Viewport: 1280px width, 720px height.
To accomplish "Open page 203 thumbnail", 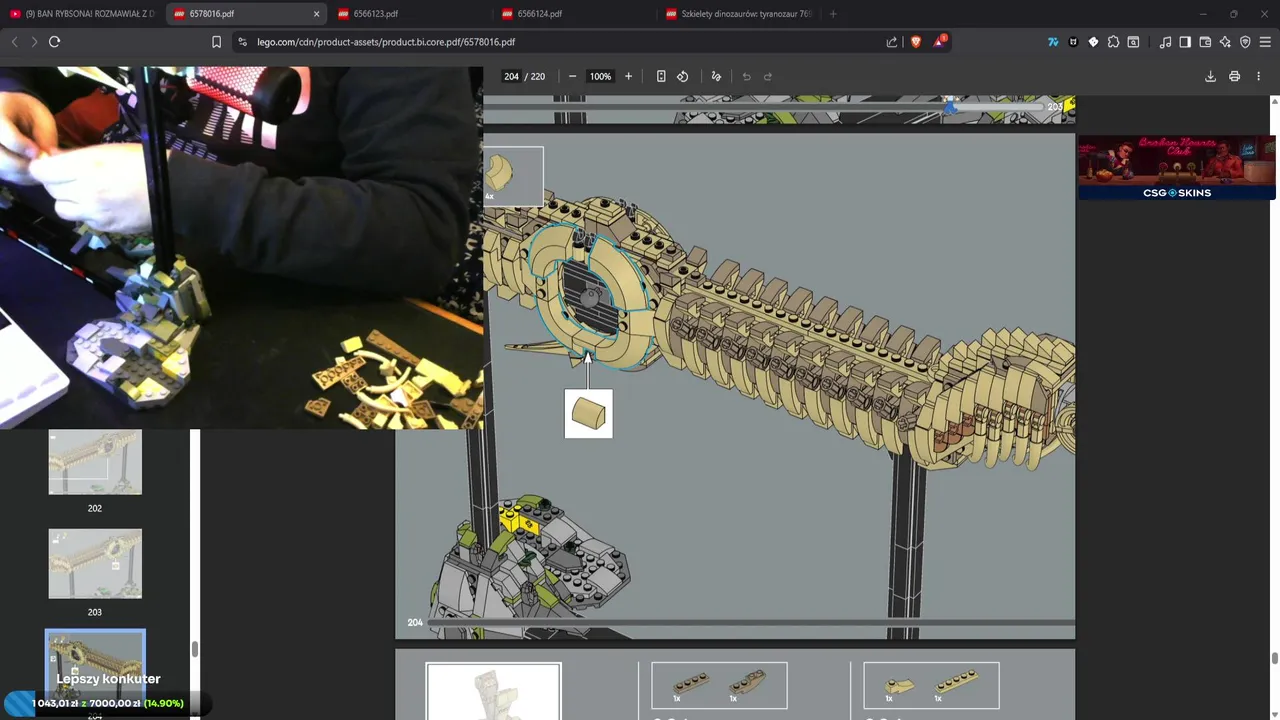I will coord(95,564).
